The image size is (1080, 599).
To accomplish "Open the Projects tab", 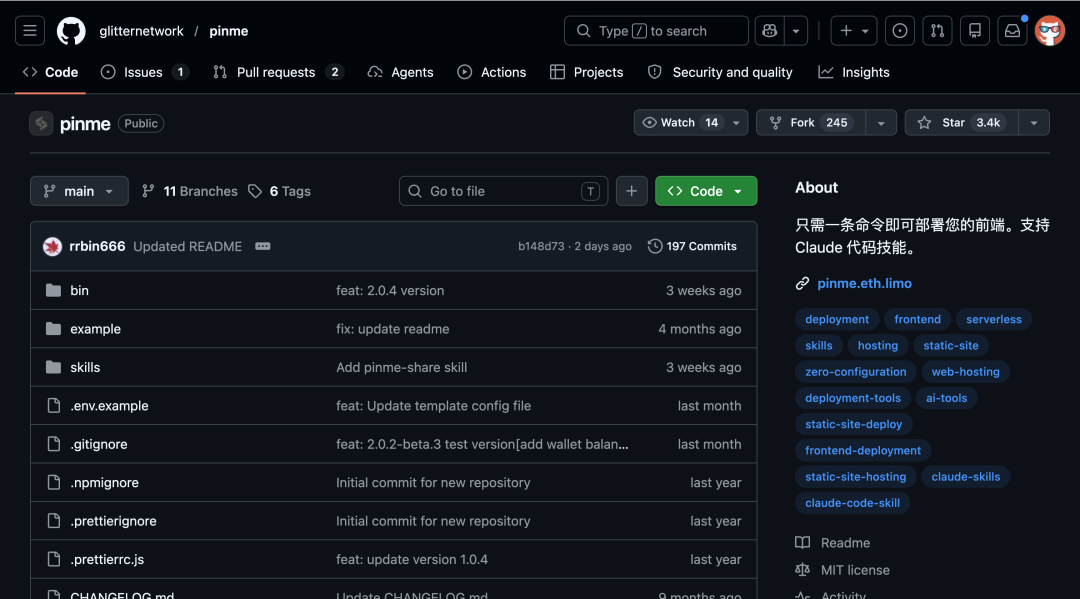I will (x=586, y=72).
